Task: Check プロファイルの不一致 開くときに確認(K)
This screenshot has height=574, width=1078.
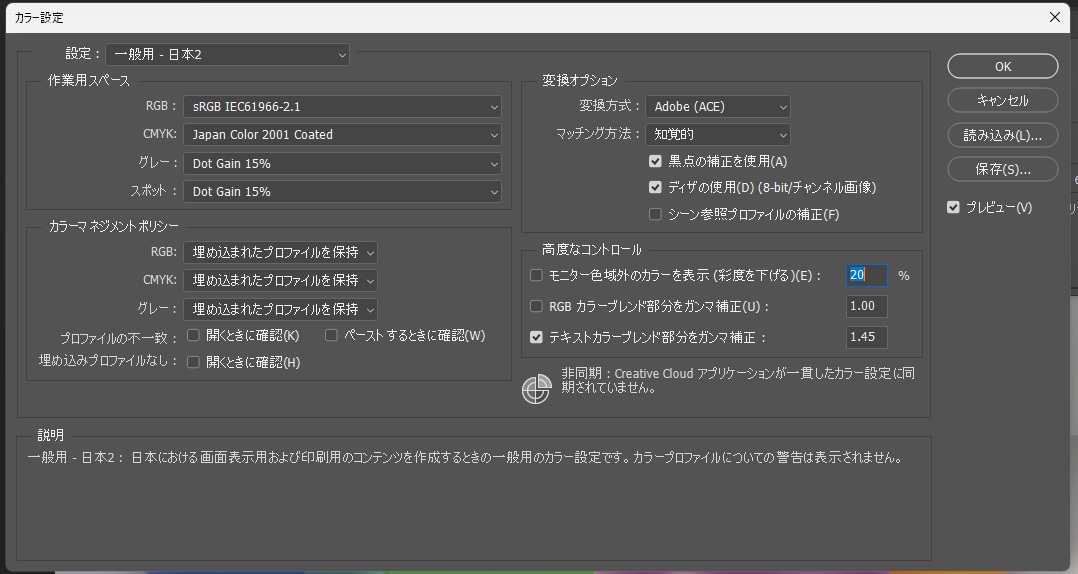Action: click(193, 335)
